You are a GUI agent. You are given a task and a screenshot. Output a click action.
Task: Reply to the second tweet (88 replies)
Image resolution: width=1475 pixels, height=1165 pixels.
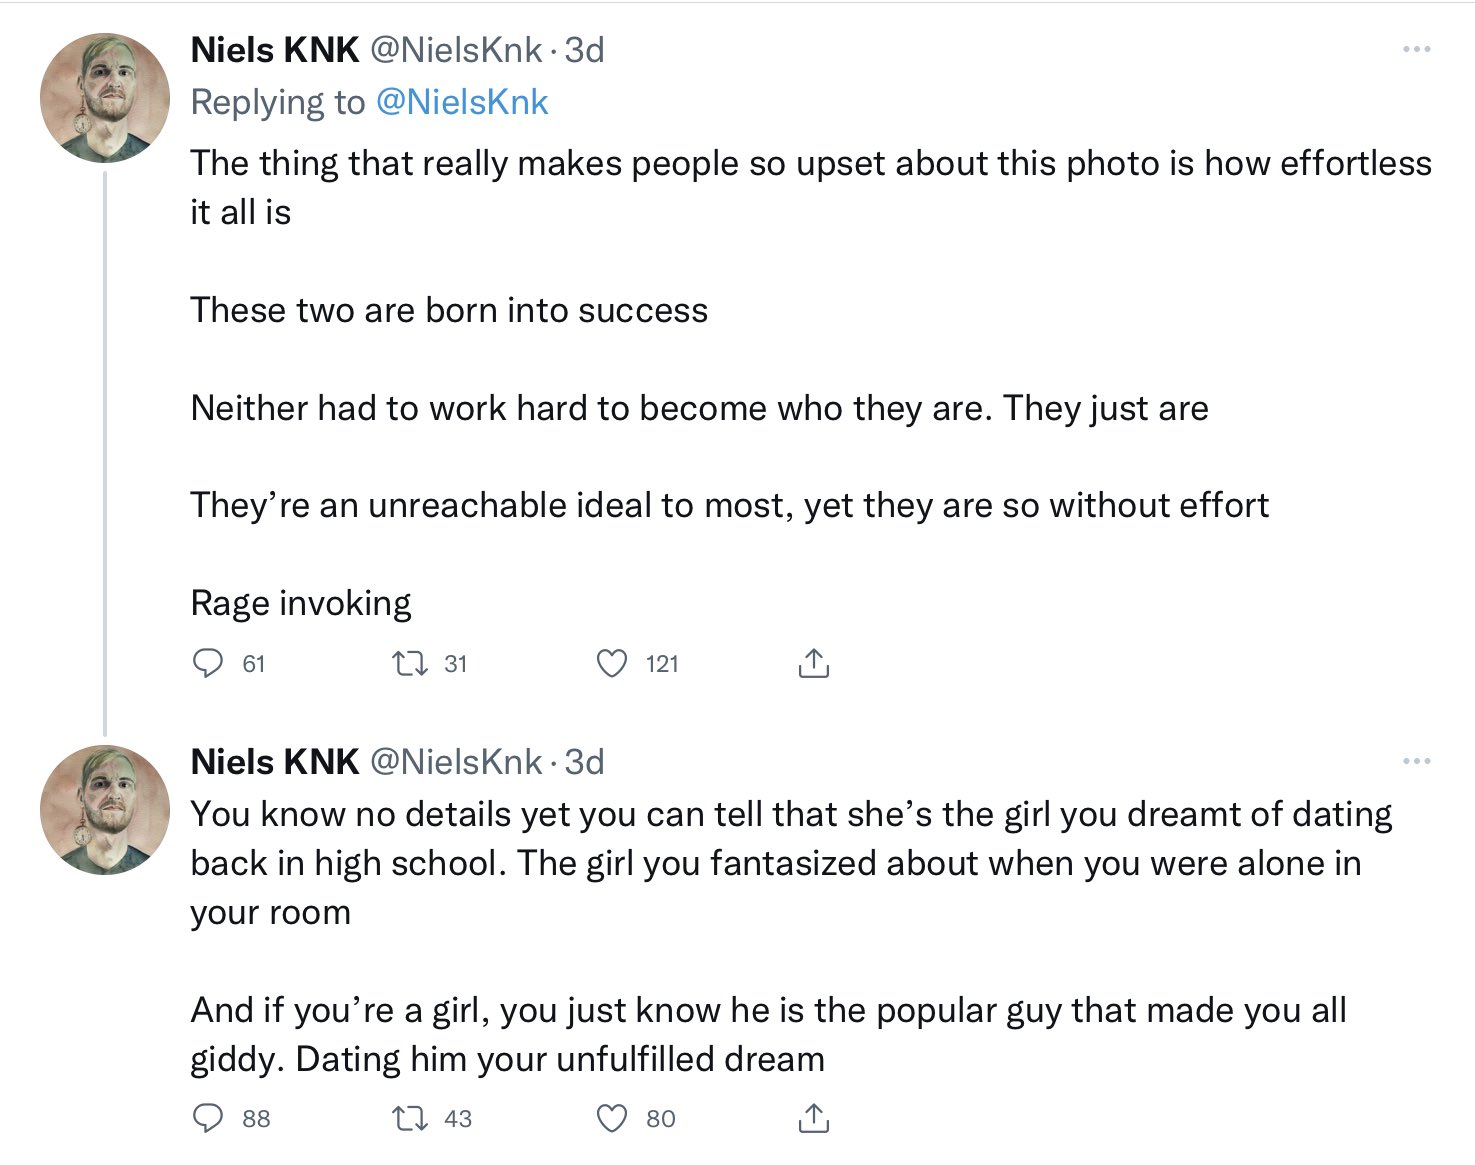(x=207, y=1118)
